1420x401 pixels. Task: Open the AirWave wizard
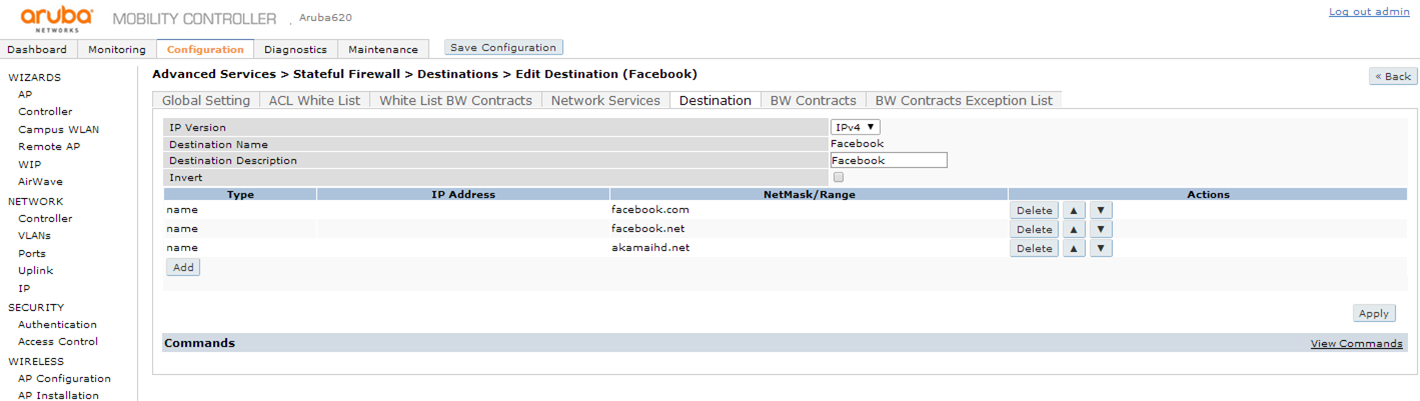coord(40,181)
